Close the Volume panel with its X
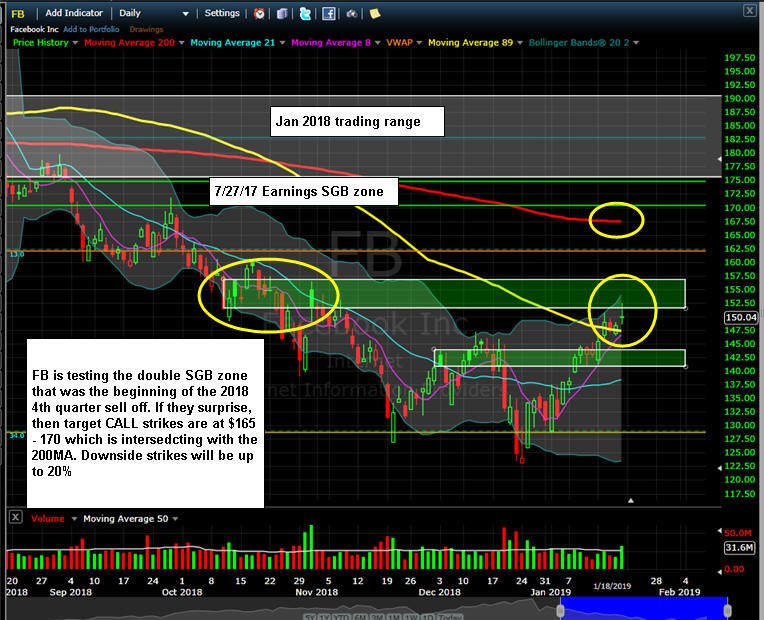The height and width of the screenshot is (620, 764). [16, 517]
